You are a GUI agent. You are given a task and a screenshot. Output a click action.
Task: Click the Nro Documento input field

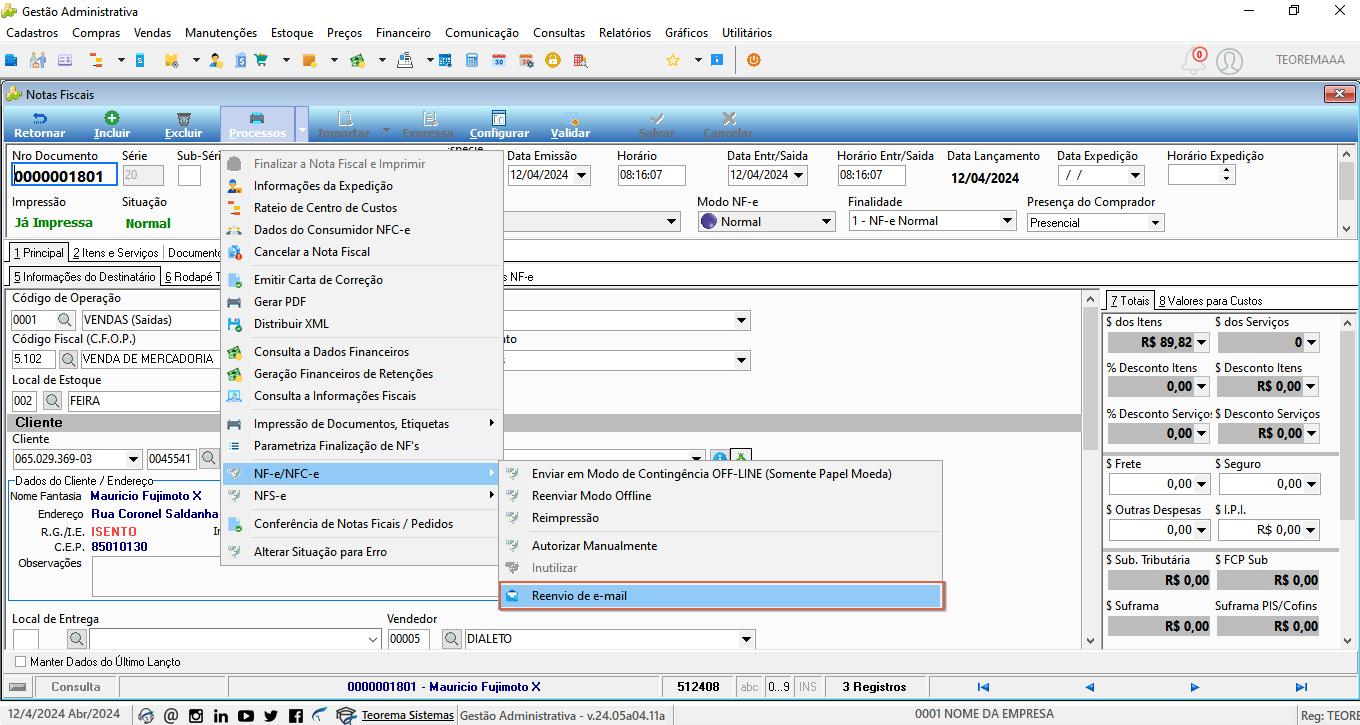(x=65, y=176)
